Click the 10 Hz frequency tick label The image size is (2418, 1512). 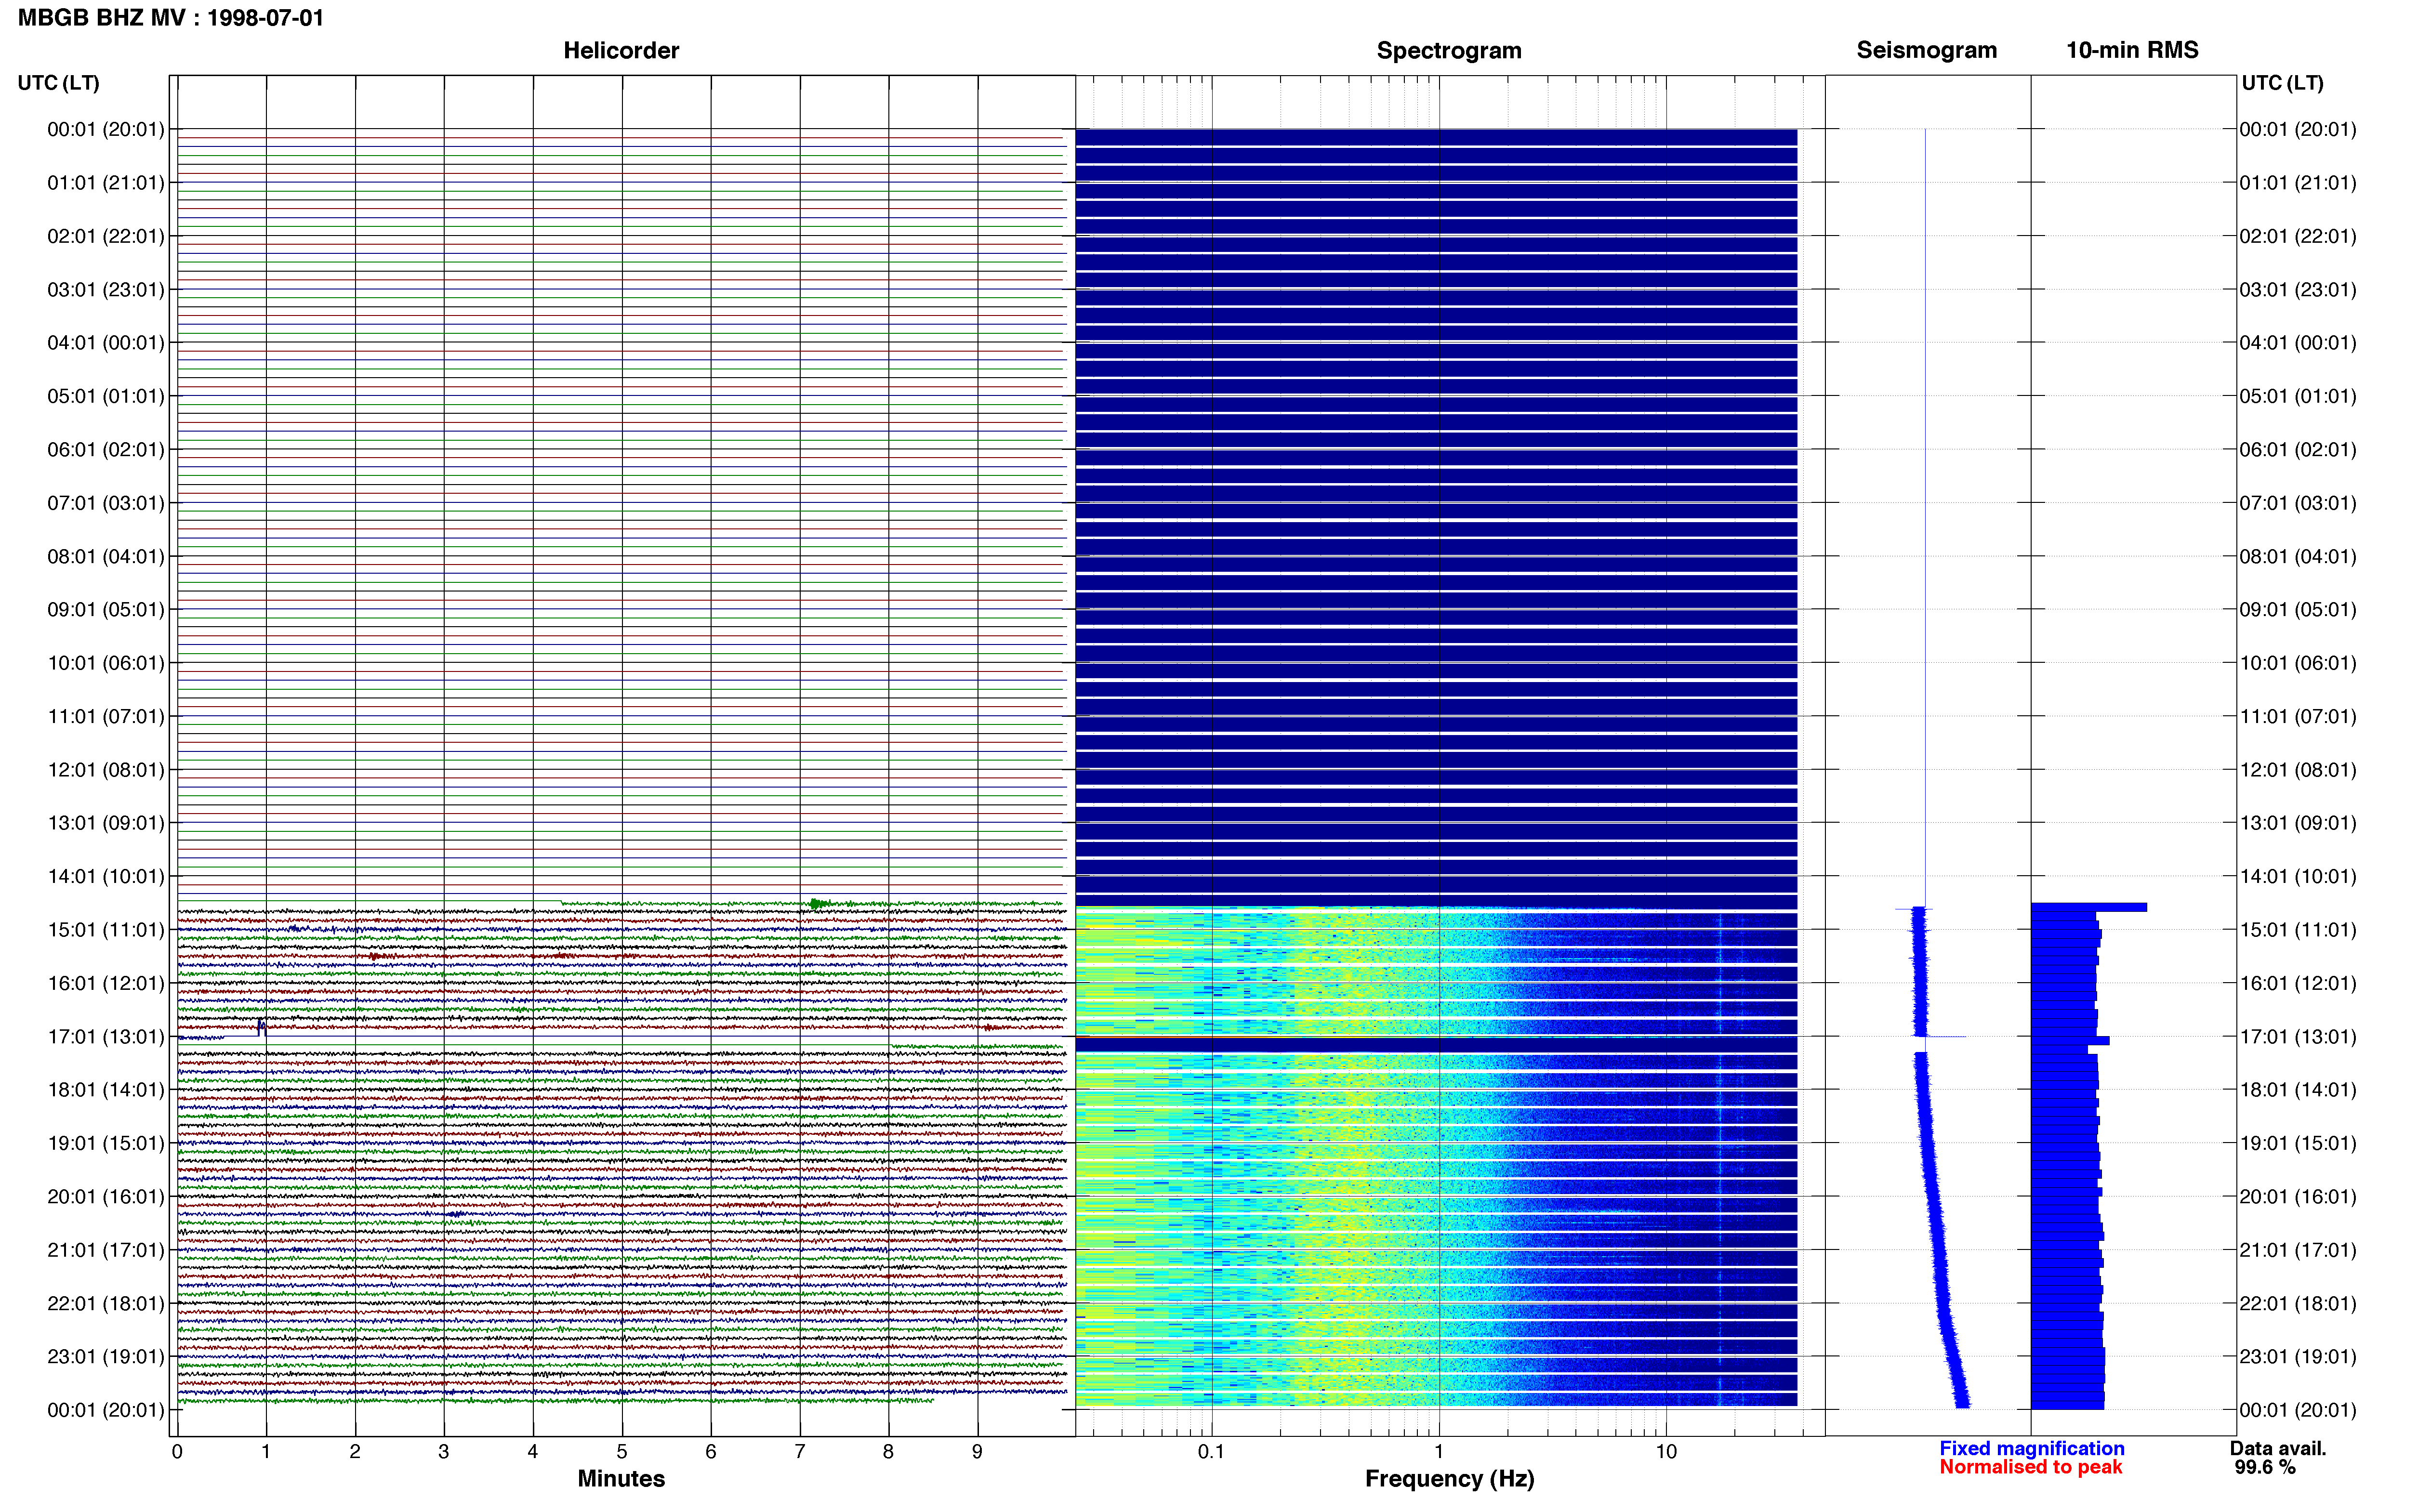[x=1666, y=1451]
